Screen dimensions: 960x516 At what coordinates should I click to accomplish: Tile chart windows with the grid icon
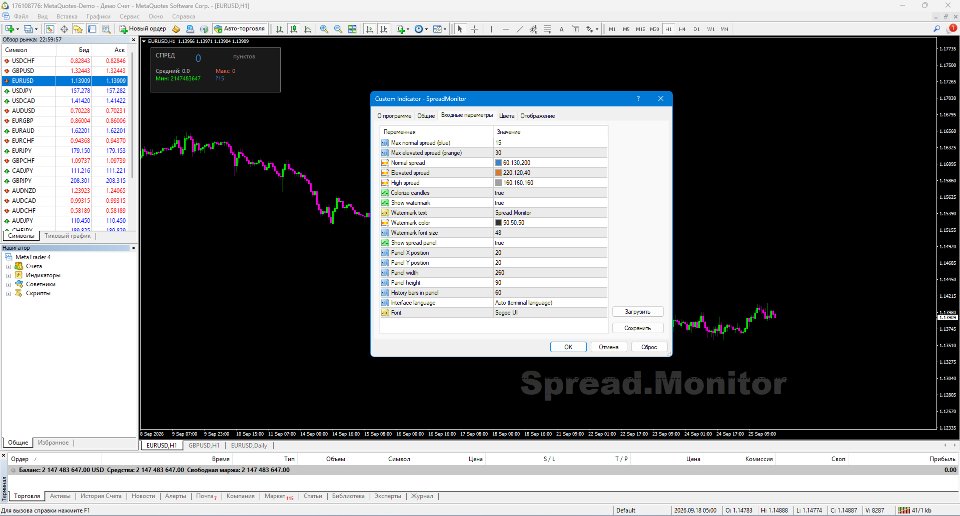pos(352,29)
